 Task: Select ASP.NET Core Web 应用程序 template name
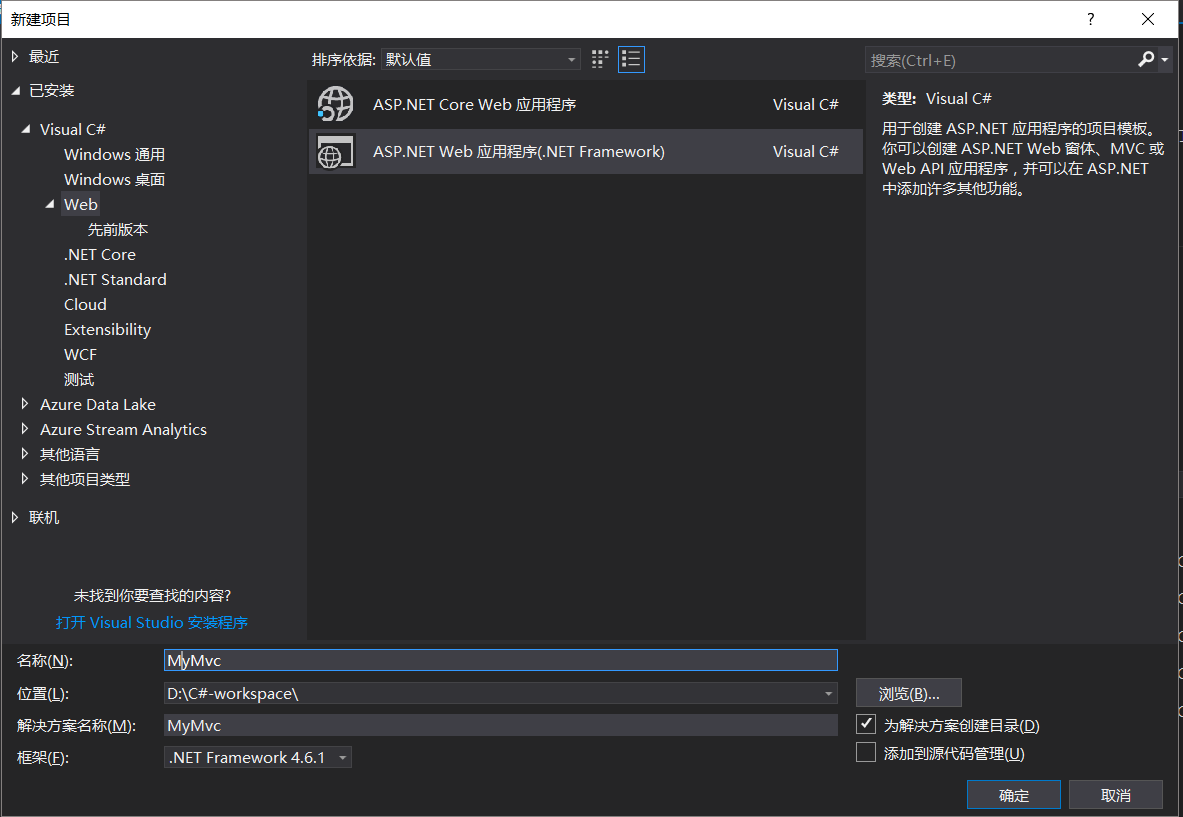click(475, 104)
